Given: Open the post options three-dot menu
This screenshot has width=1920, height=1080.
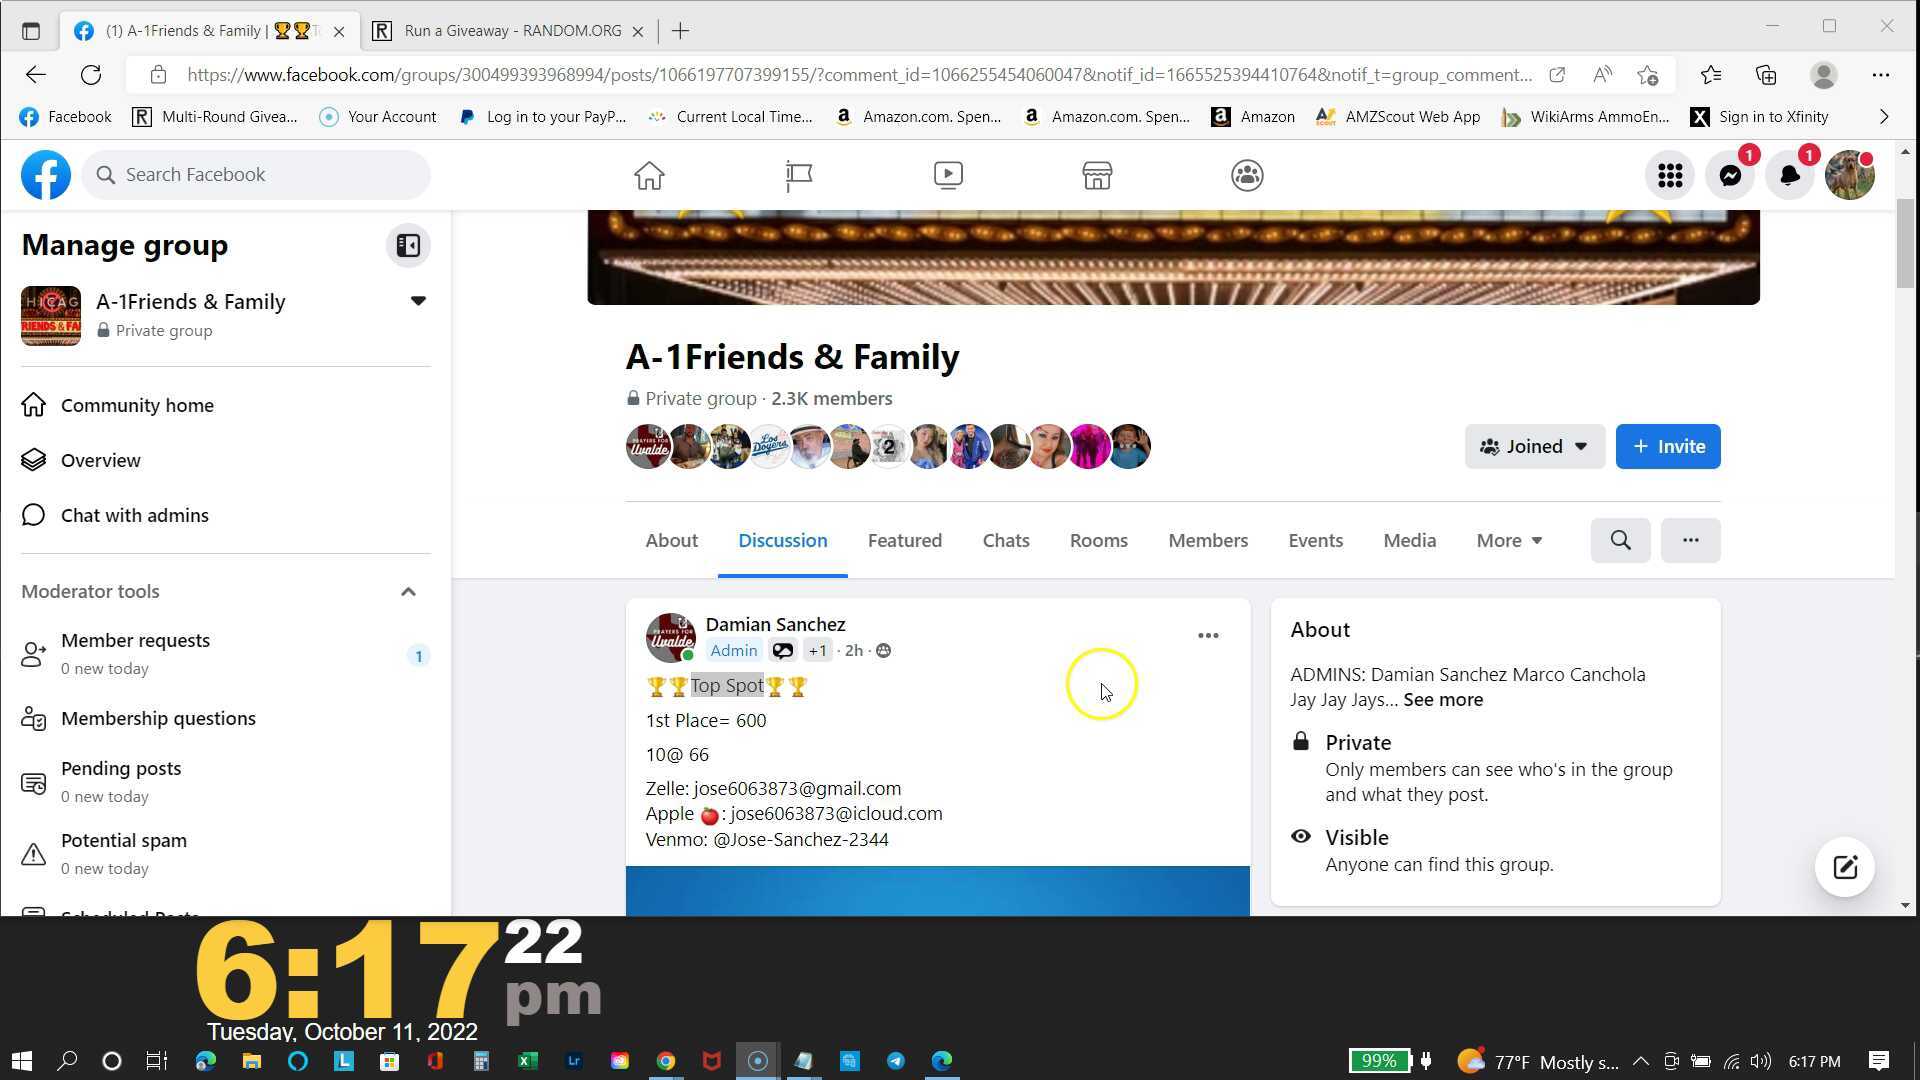Looking at the screenshot, I should (x=1208, y=635).
